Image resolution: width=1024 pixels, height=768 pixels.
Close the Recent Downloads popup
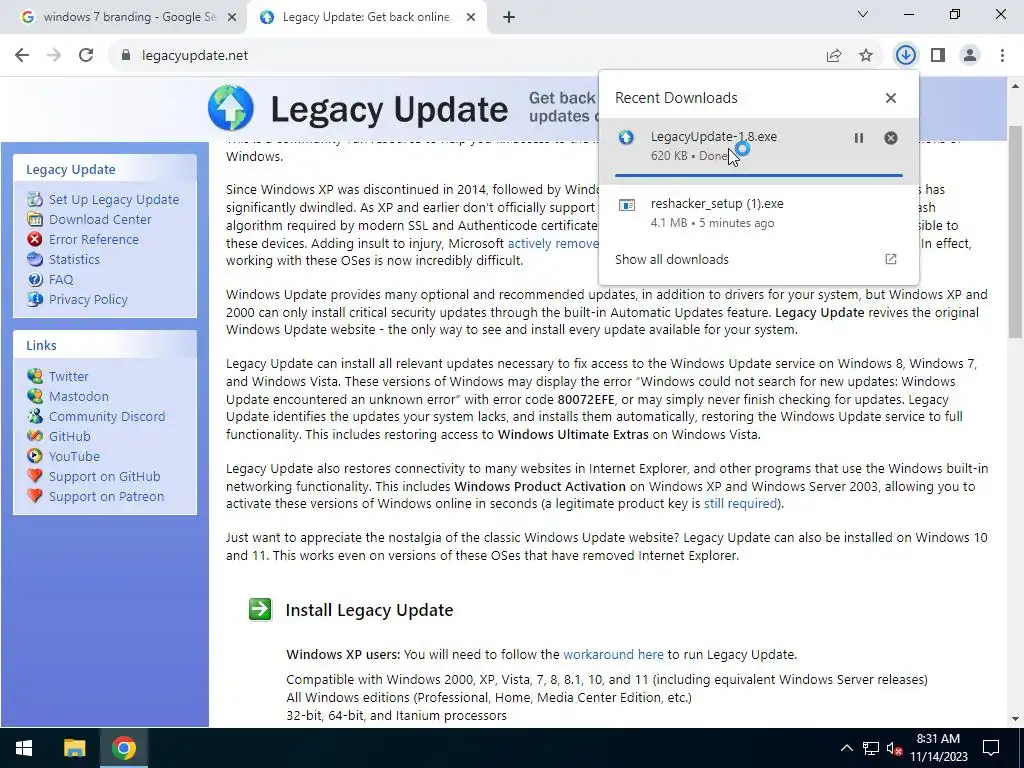coord(891,98)
